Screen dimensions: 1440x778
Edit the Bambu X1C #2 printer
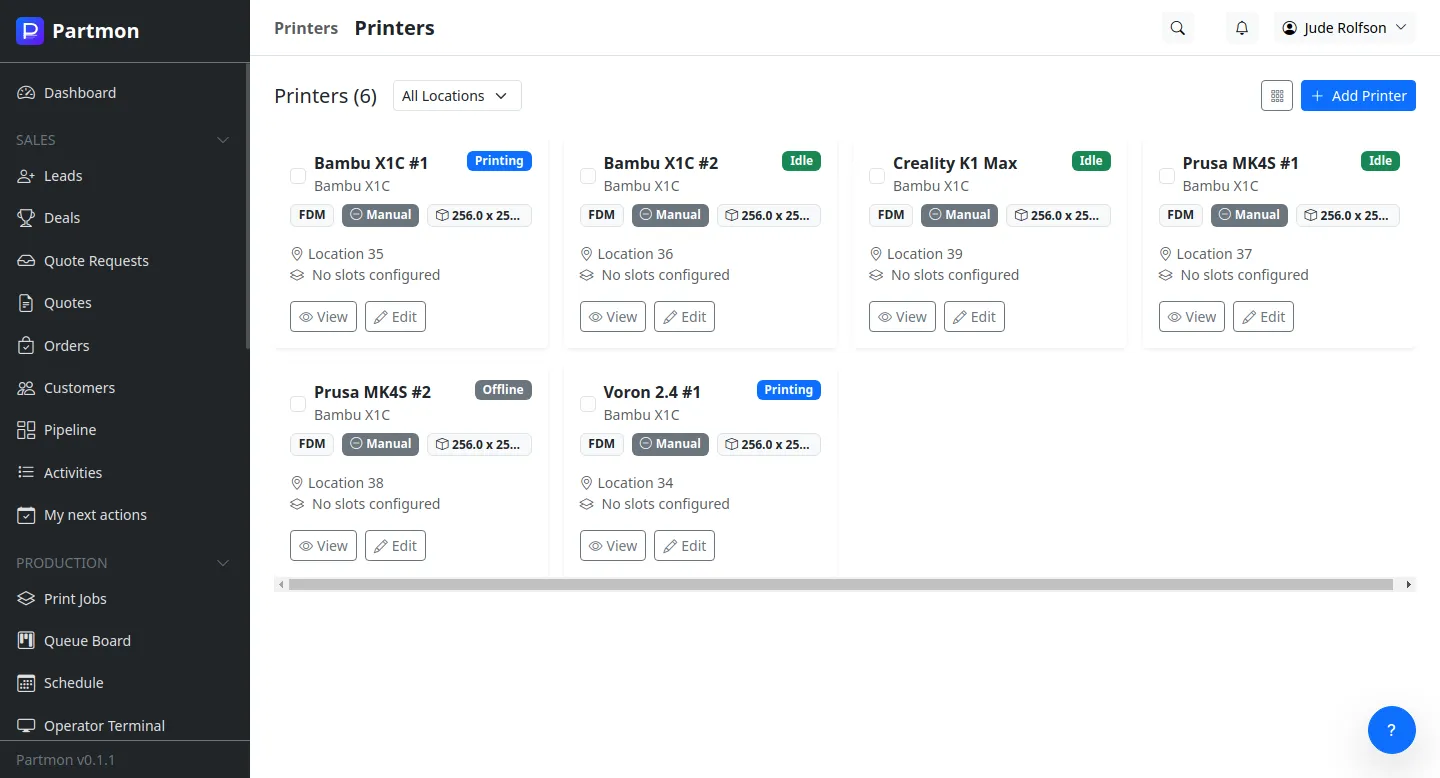click(x=684, y=317)
